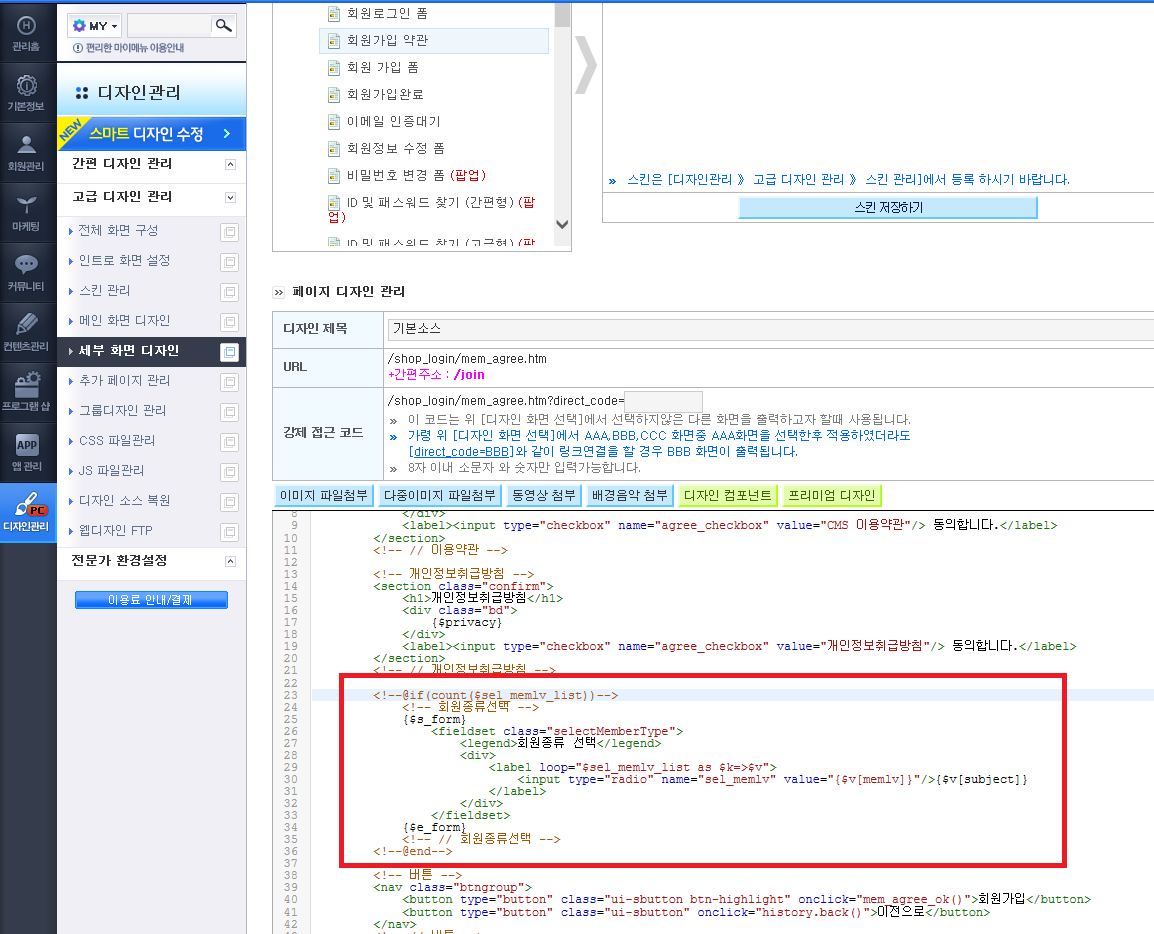The width and height of the screenshot is (1154, 934).
Task: Click the 스킨 저장하기 button
Action: click(888, 208)
